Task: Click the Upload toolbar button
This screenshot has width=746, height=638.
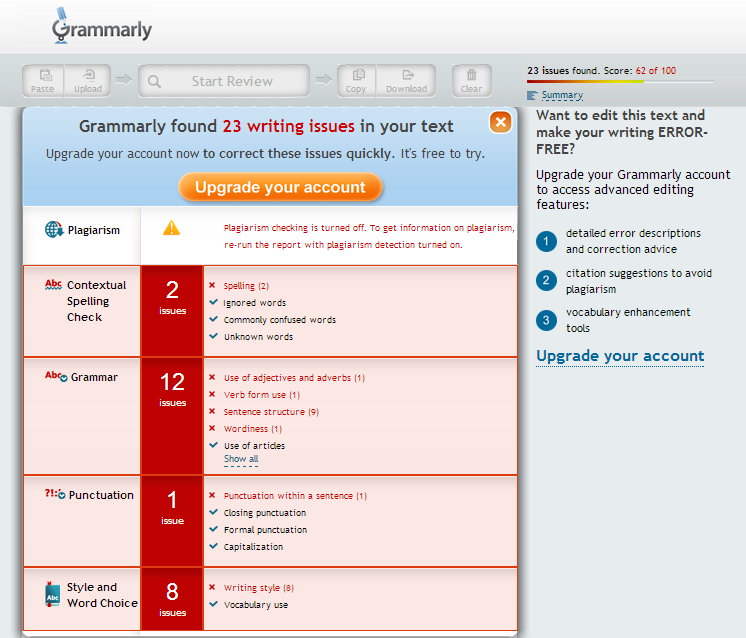Action: 88,81
